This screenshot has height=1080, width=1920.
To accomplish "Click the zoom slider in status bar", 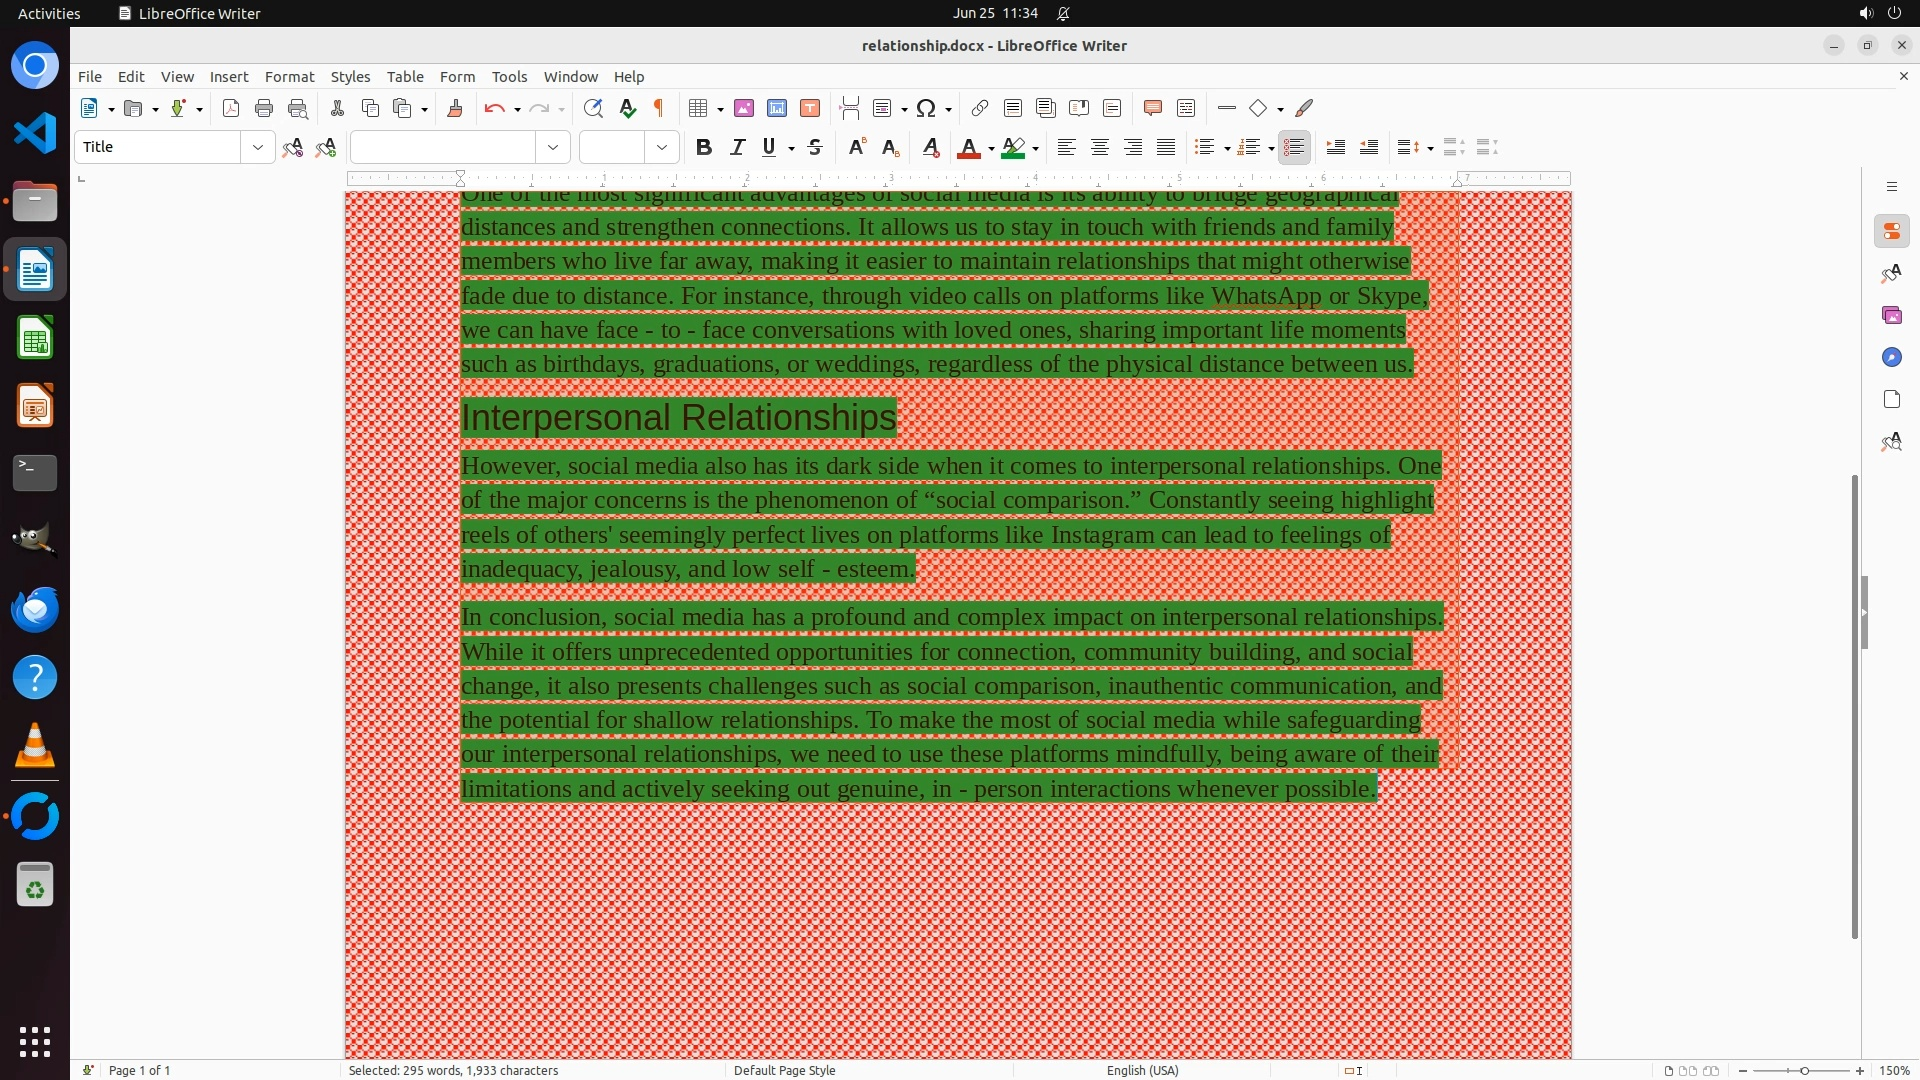I will point(1804,1070).
